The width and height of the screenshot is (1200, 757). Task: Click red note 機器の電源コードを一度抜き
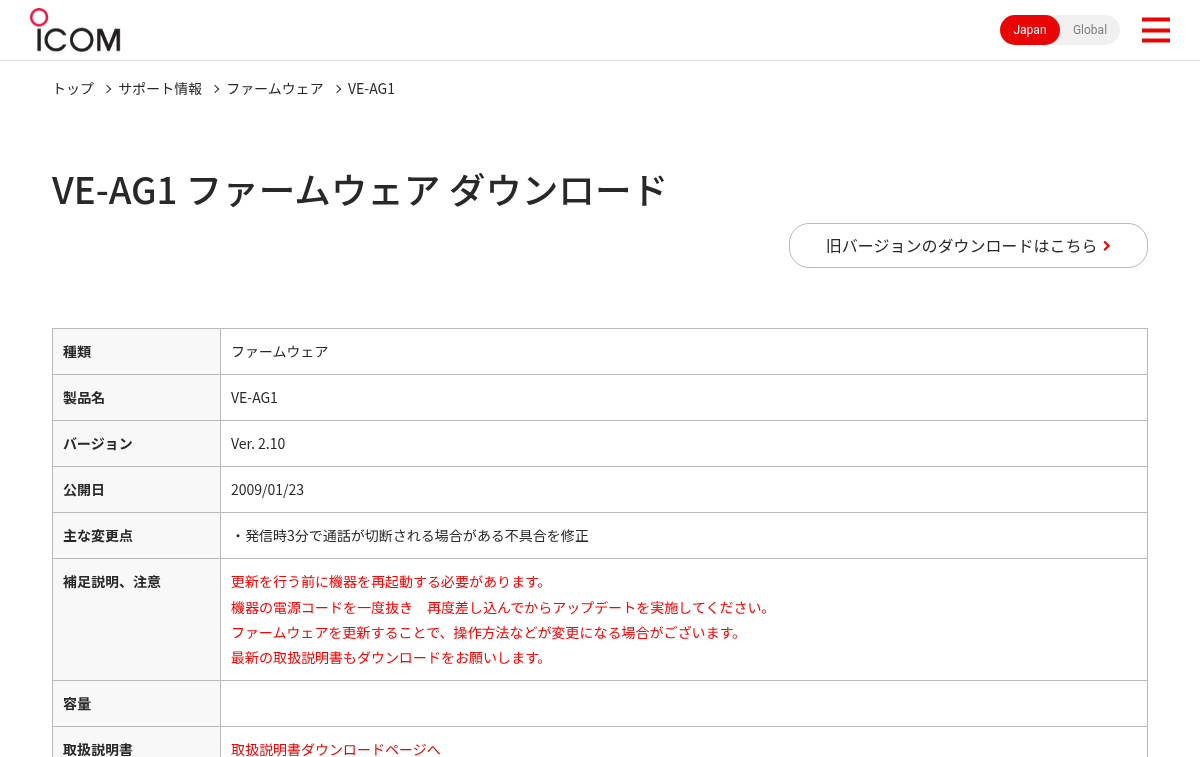pos(501,607)
